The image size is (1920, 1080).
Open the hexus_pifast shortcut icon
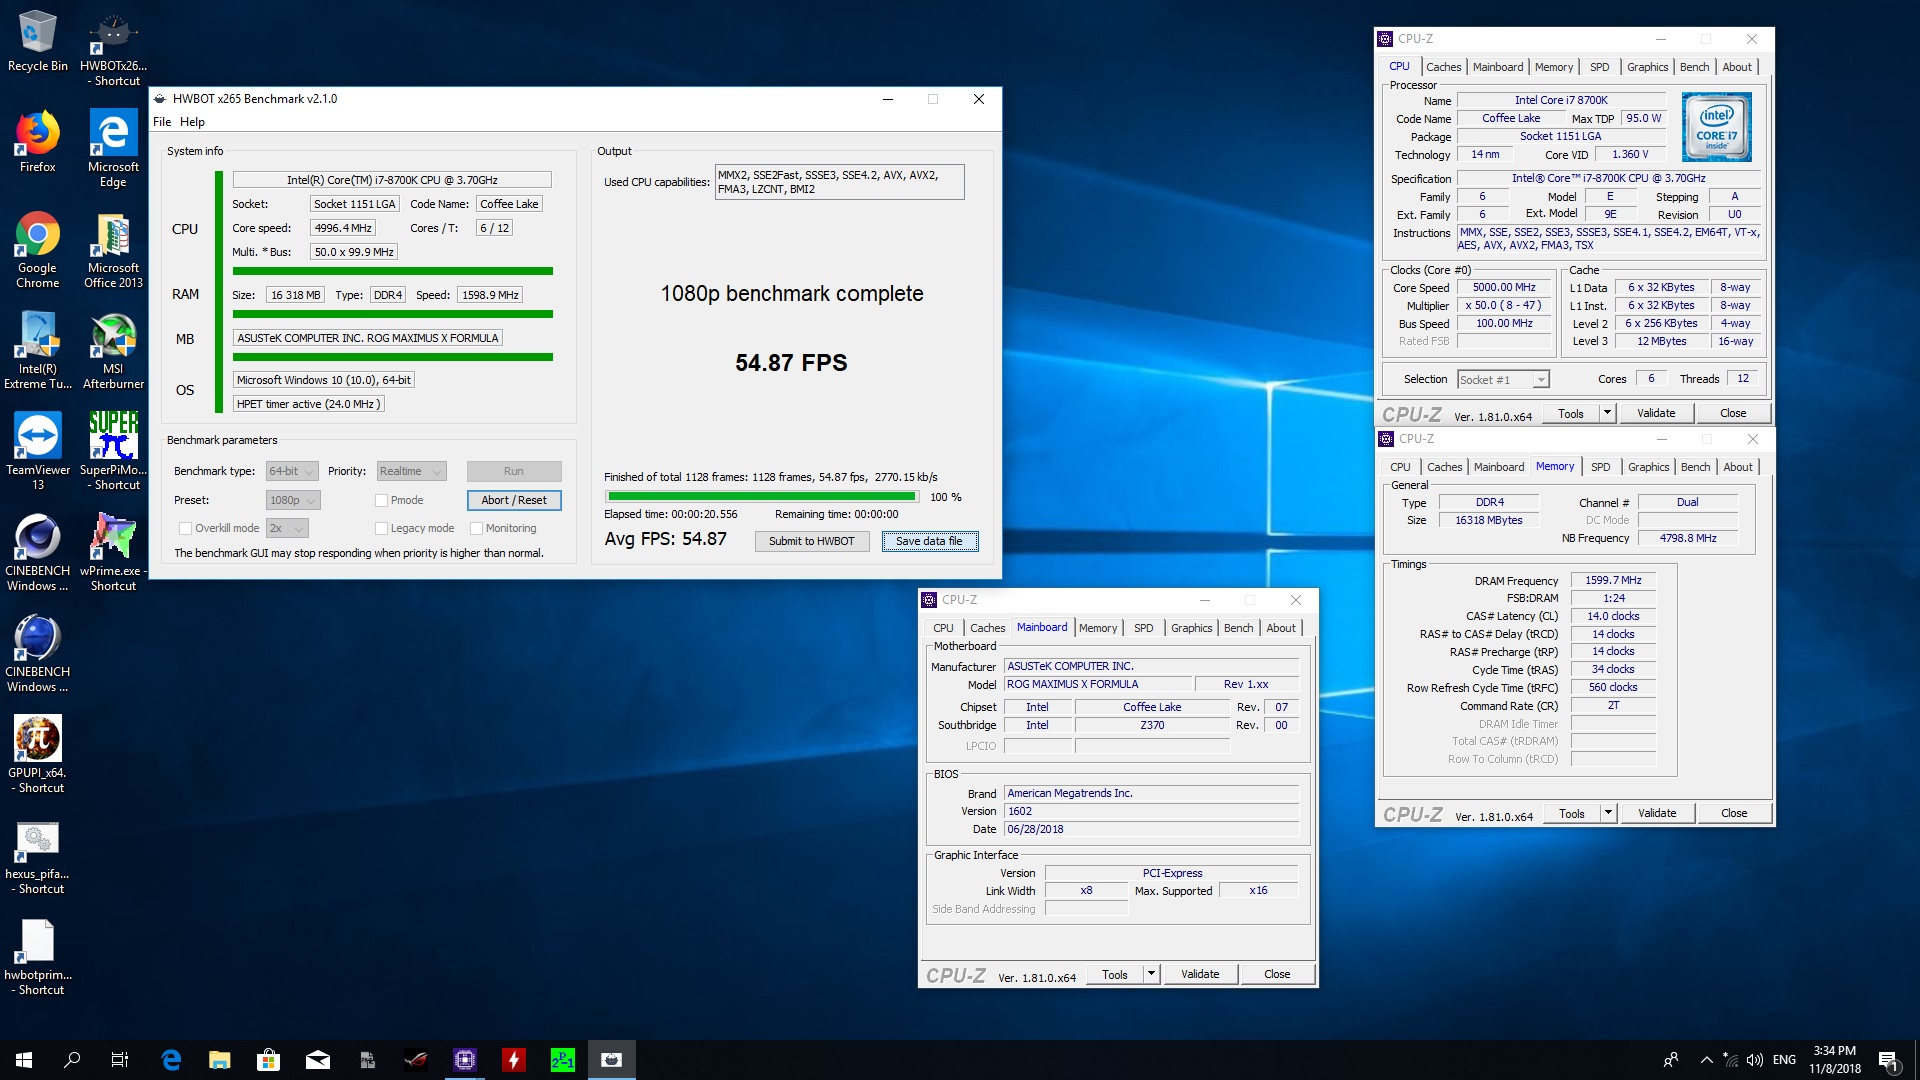pyautogui.click(x=37, y=855)
